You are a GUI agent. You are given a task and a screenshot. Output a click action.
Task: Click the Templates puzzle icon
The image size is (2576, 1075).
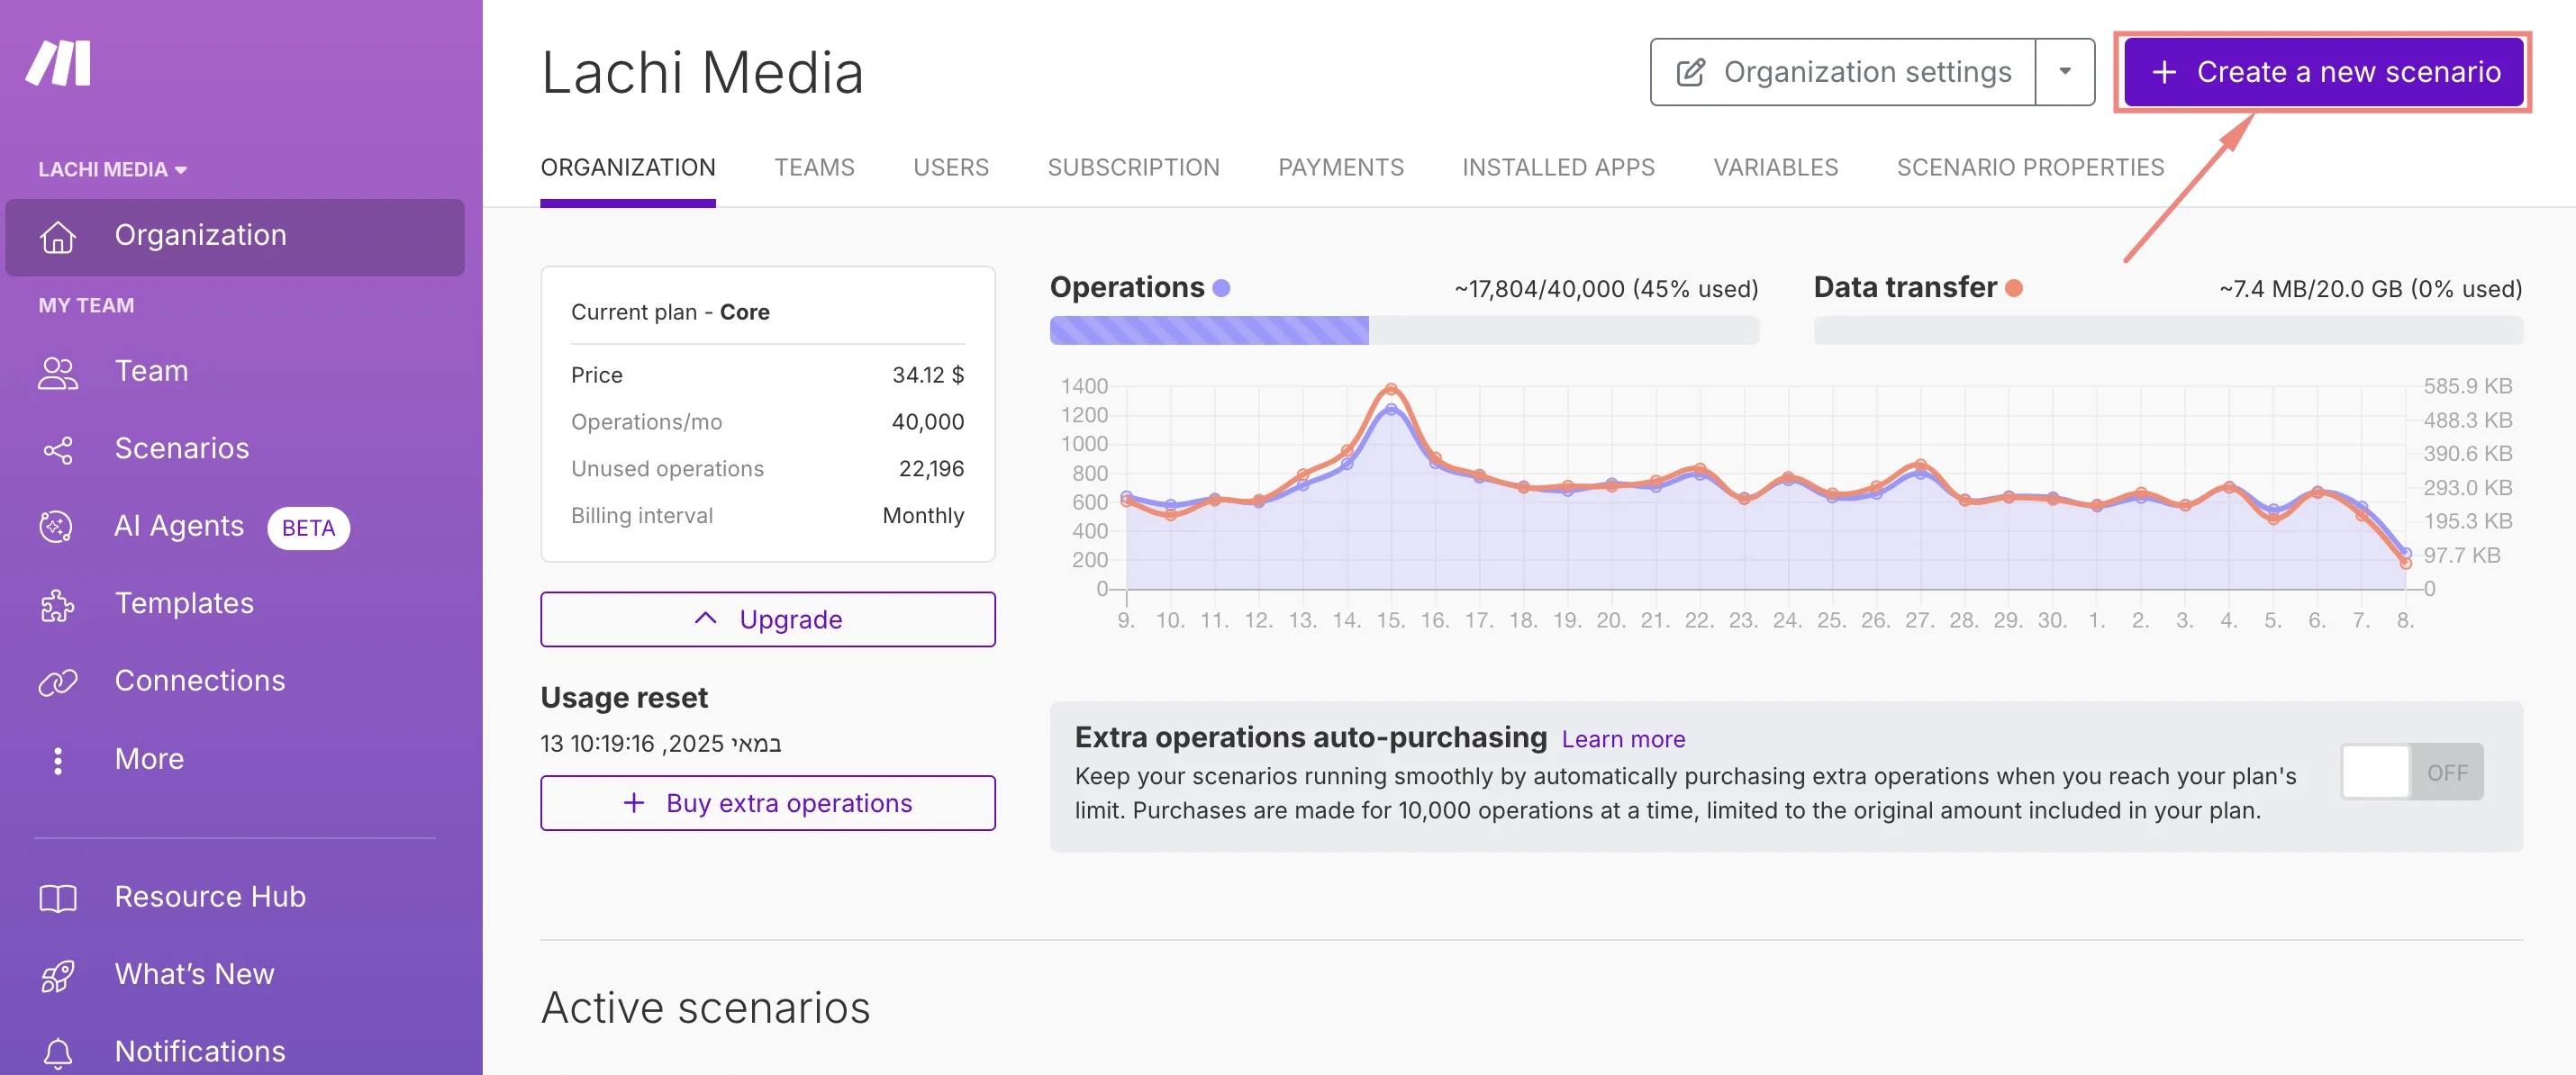pyautogui.click(x=57, y=605)
